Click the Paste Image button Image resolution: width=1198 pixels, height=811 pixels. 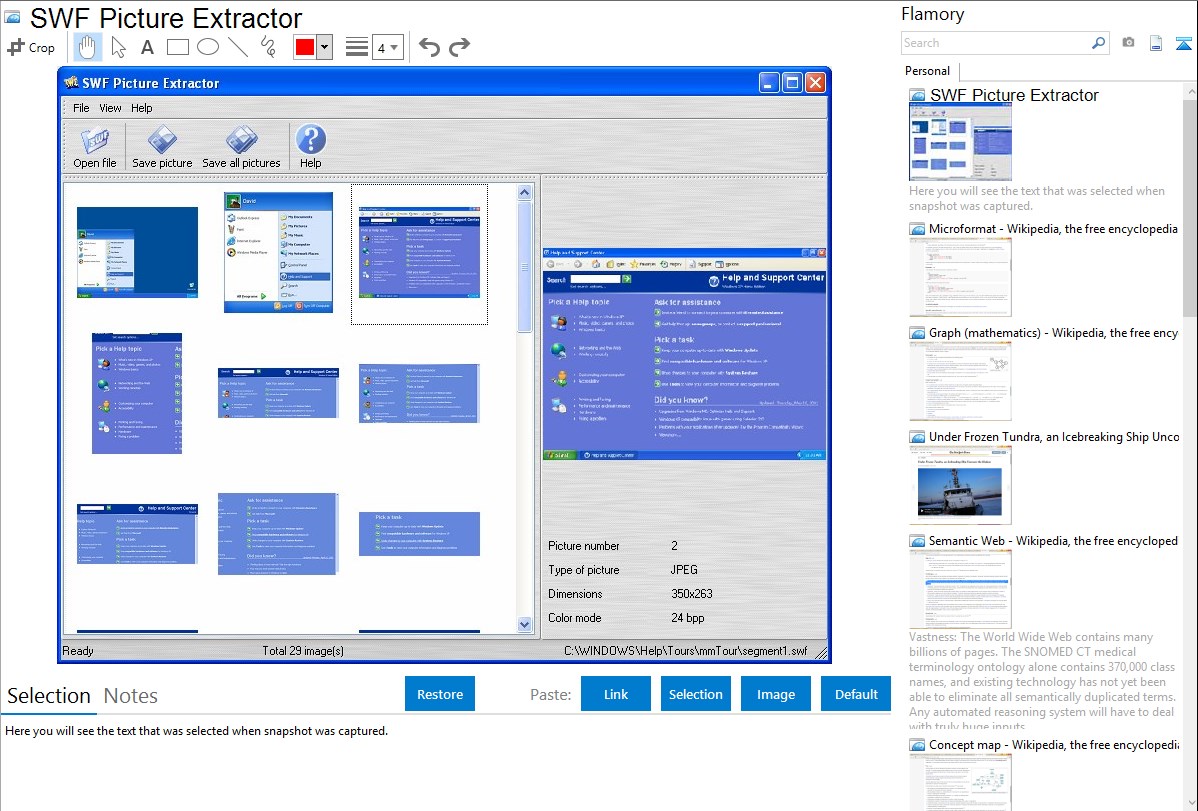775,694
